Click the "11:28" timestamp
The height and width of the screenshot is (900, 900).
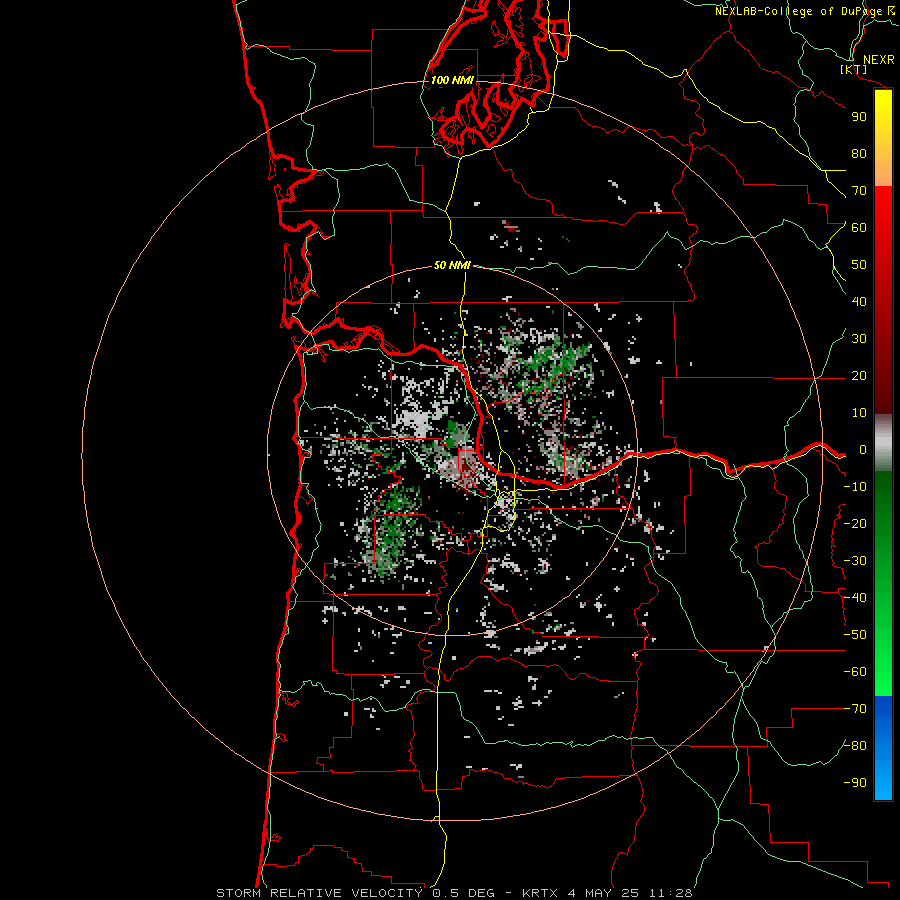(671, 893)
